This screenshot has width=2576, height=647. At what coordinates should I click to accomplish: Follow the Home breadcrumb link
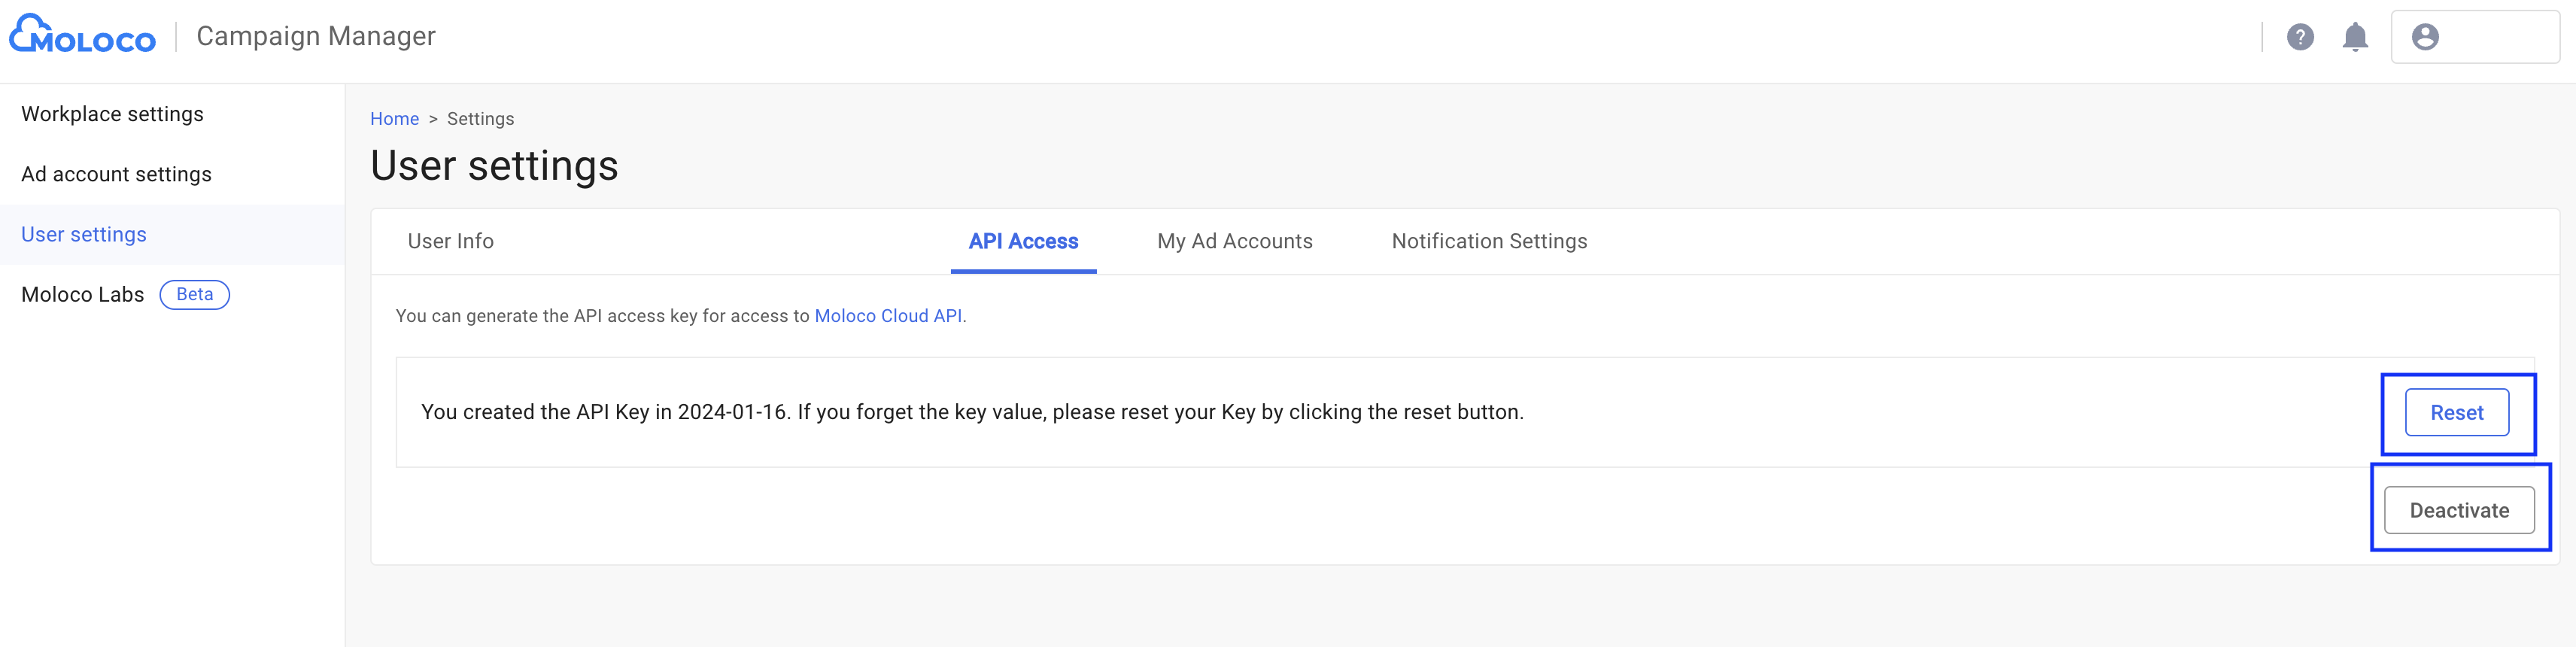(394, 119)
